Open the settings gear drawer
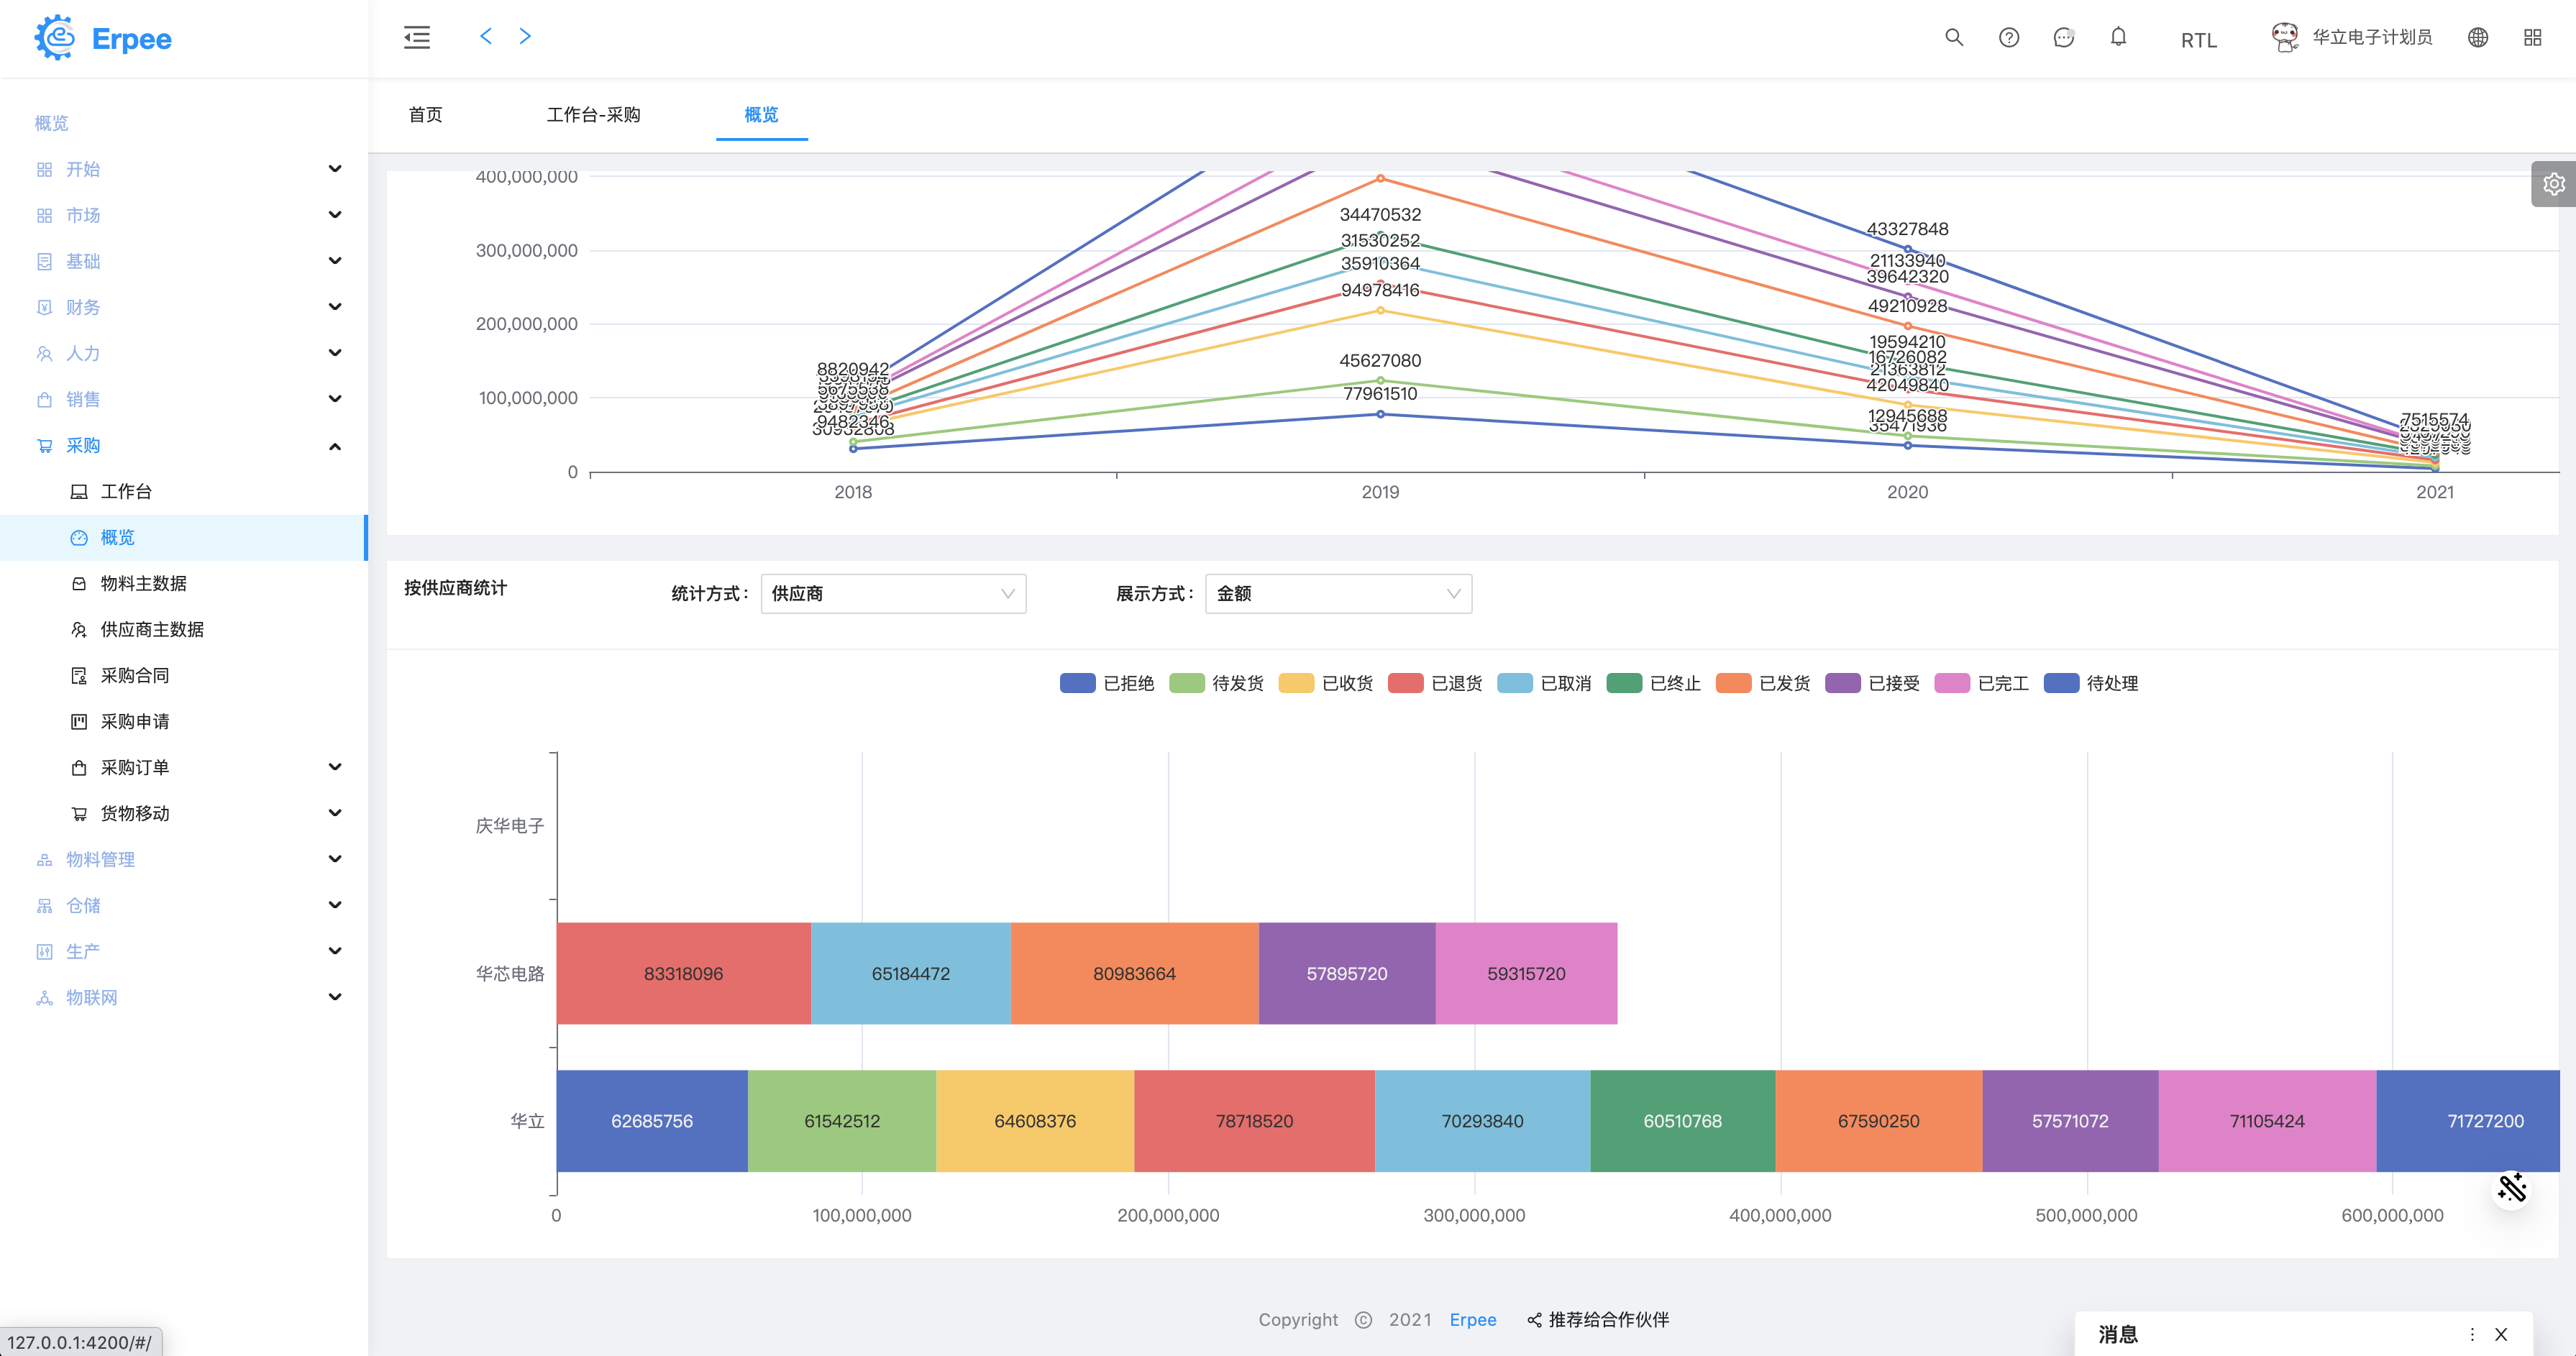Image resolution: width=2576 pixels, height=1356 pixels. [x=2553, y=184]
